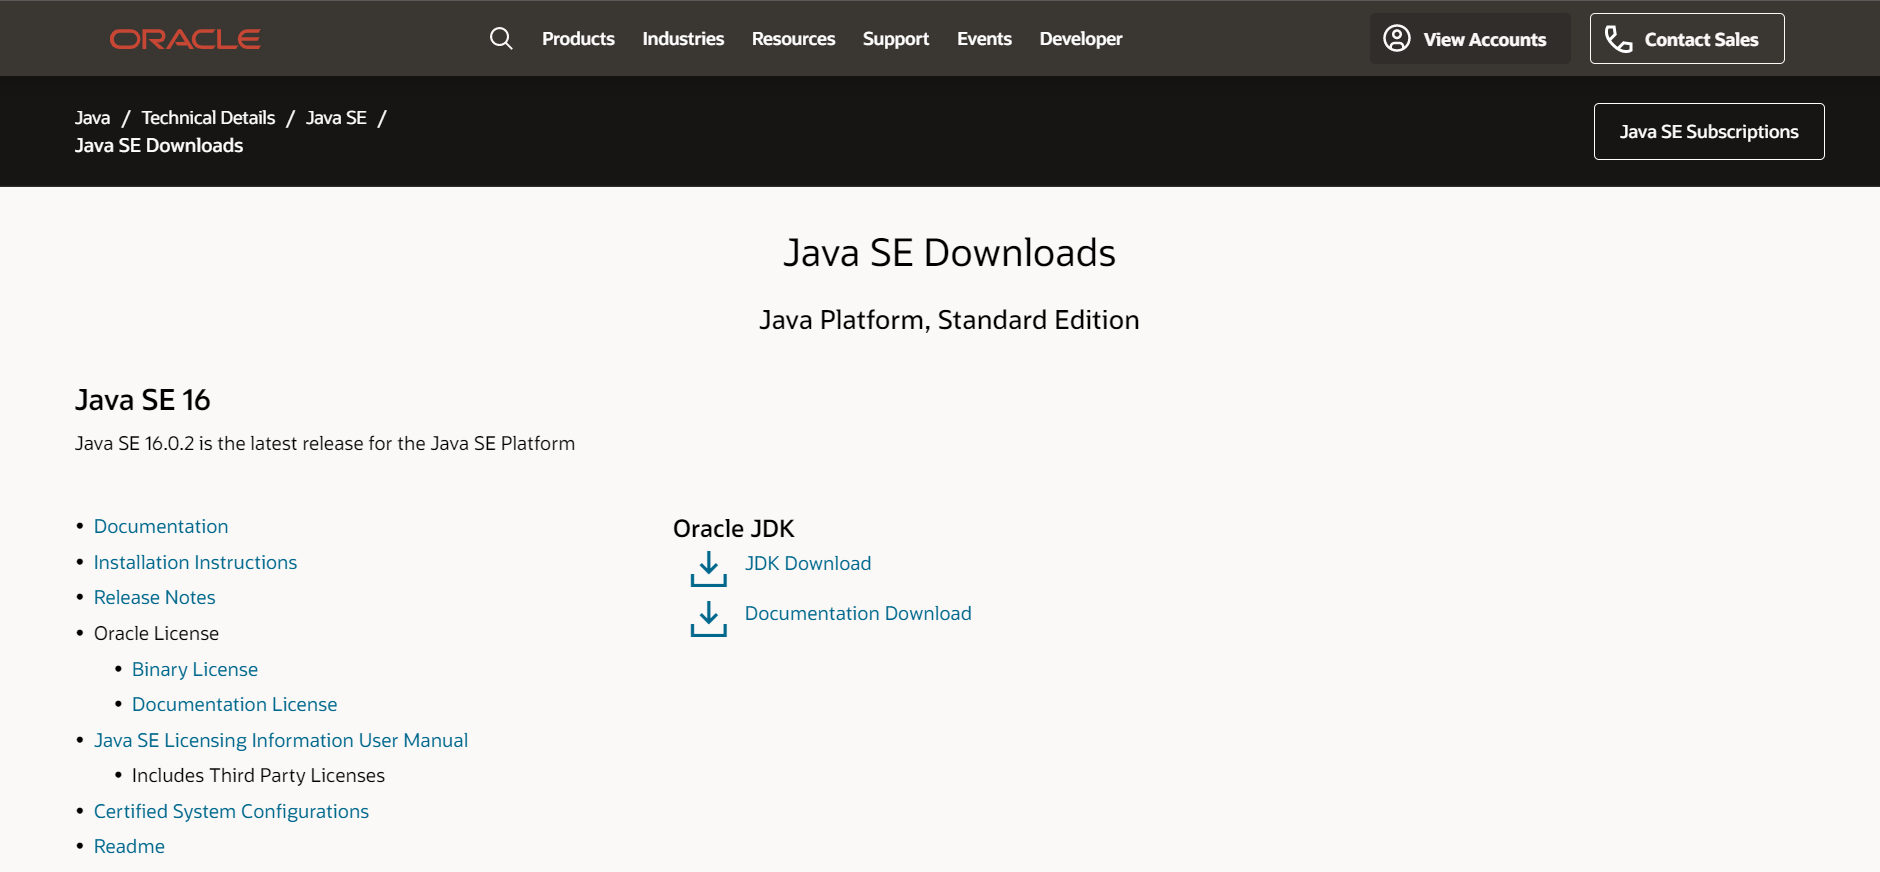Open the Developer menu
The image size is (1880, 872).
[x=1081, y=39]
